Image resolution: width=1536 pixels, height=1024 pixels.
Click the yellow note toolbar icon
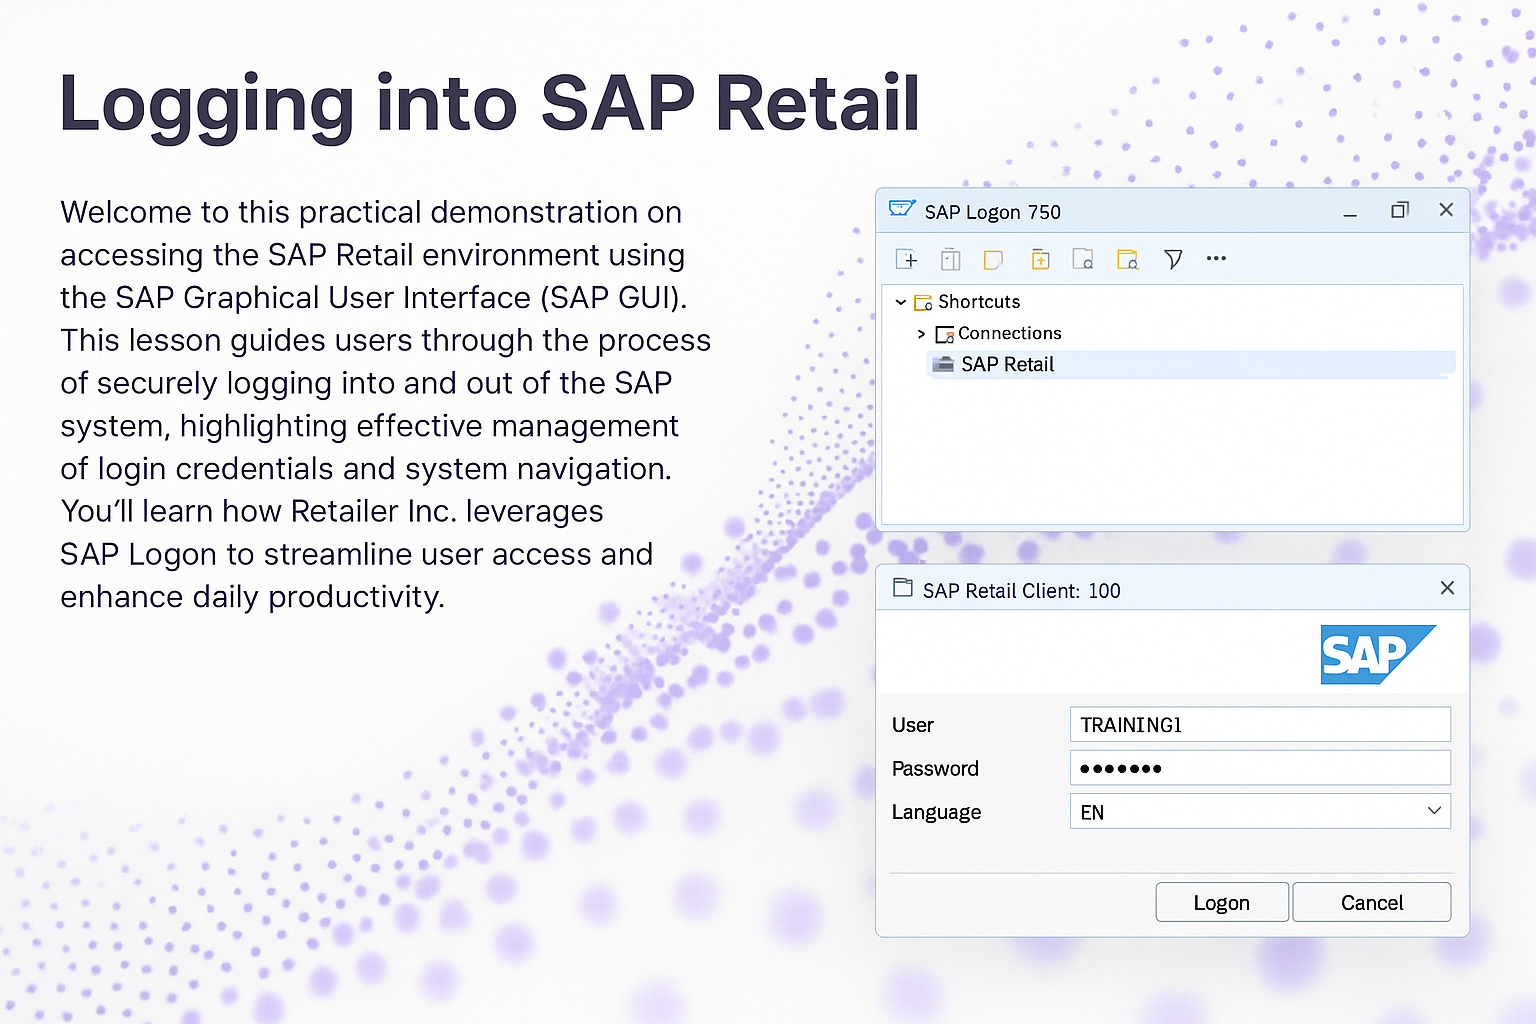[993, 260]
